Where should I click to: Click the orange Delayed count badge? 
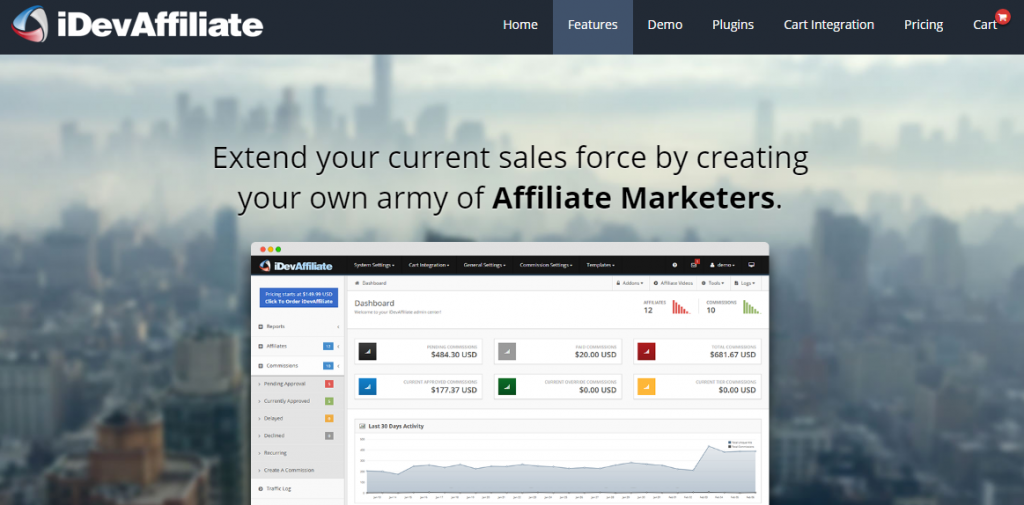[x=329, y=418]
